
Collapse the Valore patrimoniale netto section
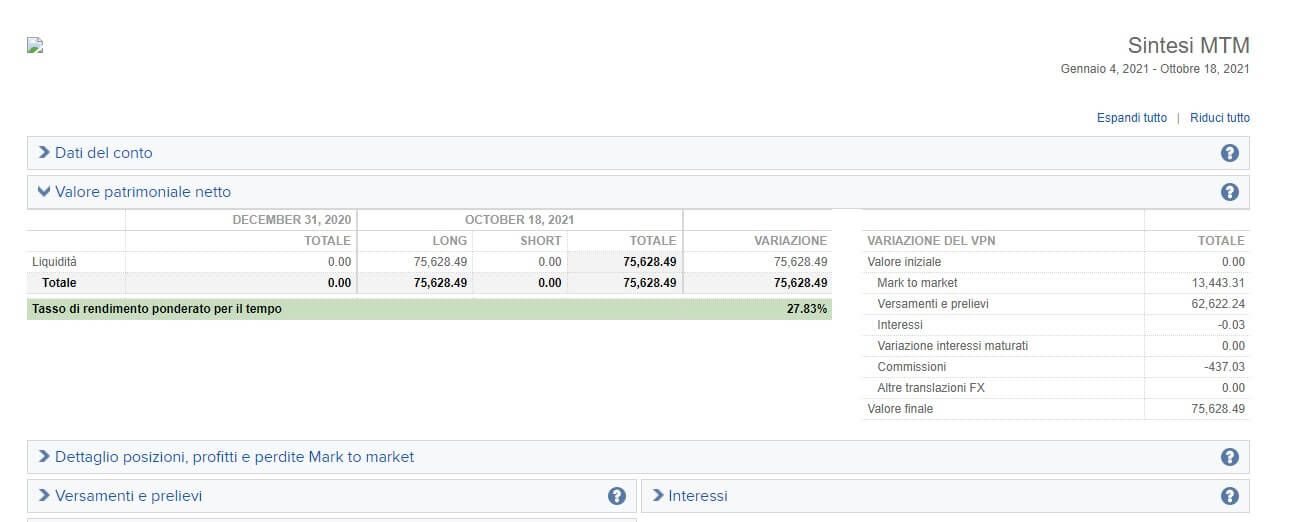(x=142, y=192)
